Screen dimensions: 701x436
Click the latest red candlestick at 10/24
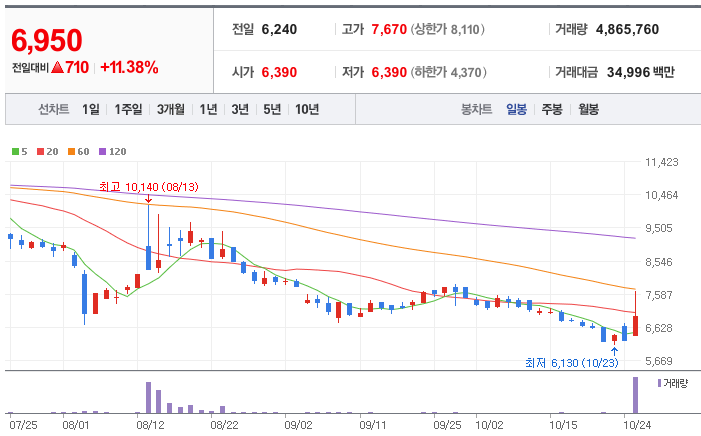click(x=635, y=326)
